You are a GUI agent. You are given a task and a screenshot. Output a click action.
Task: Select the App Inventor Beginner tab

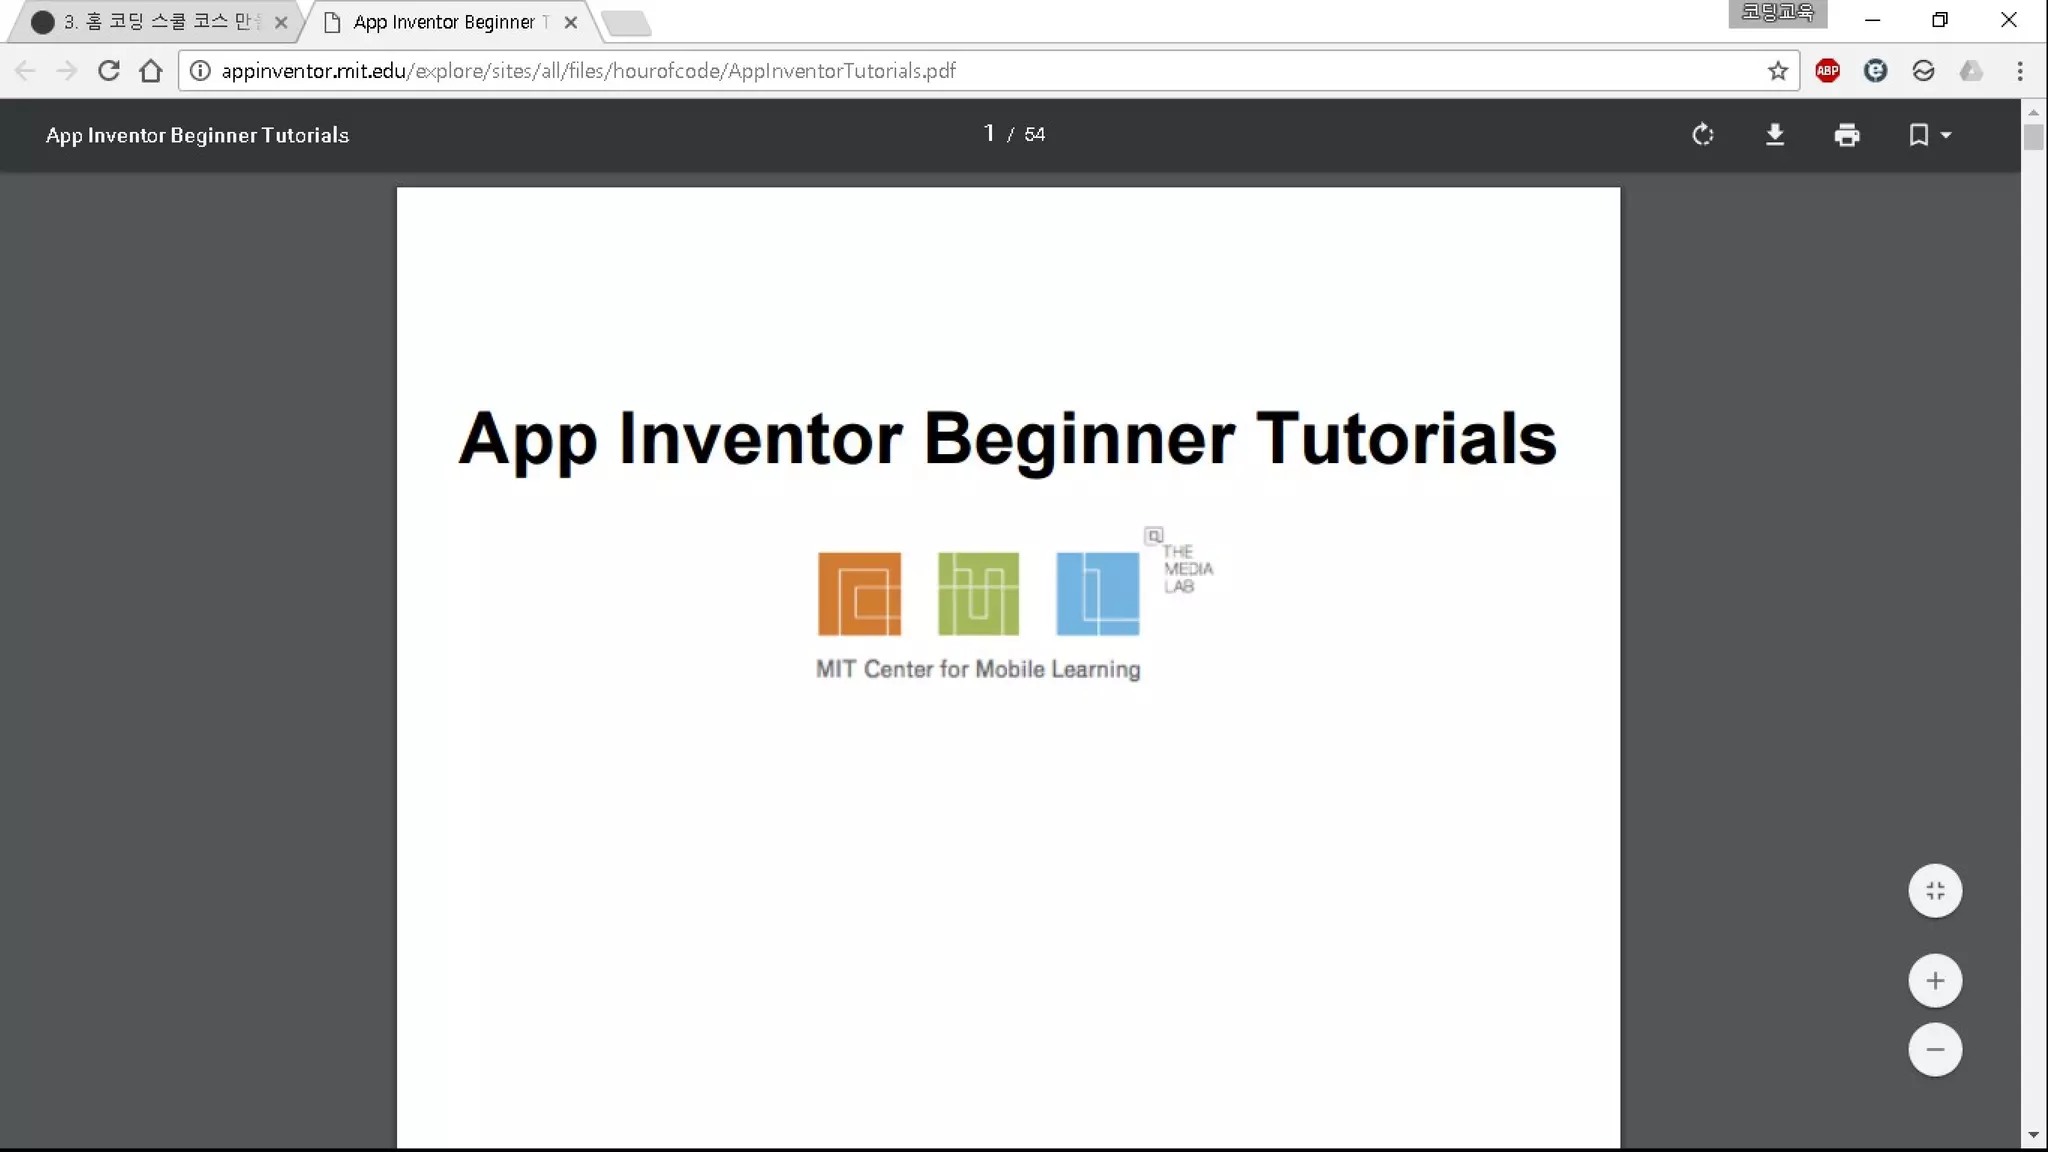(445, 22)
